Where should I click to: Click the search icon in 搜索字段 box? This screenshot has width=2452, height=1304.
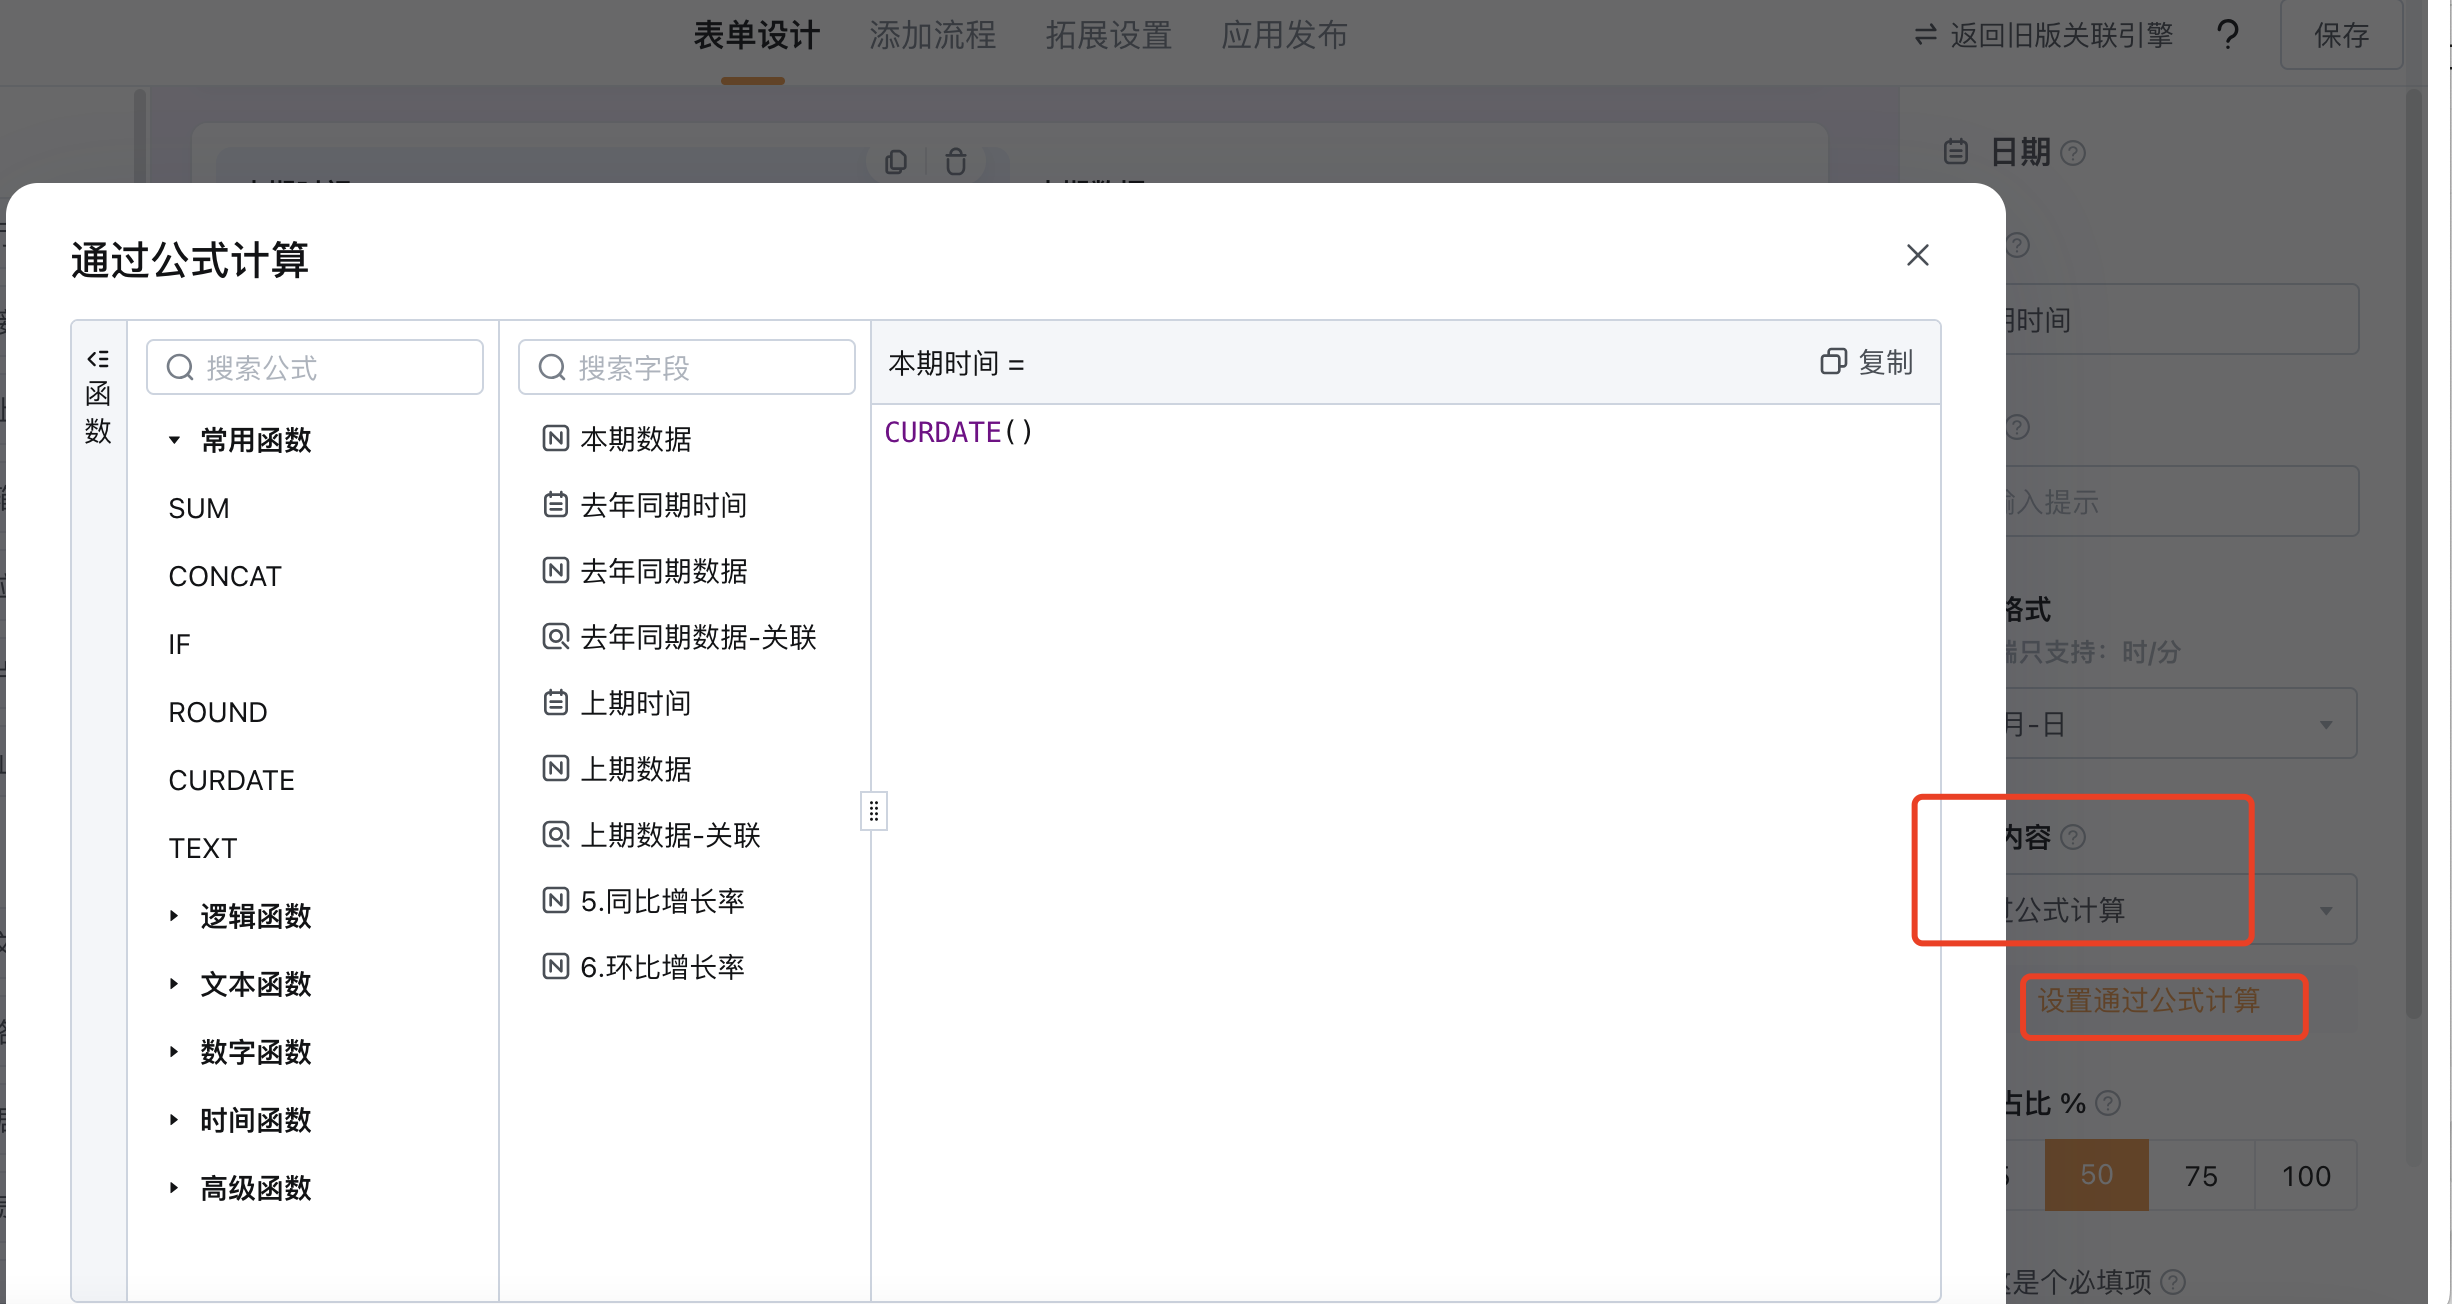tap(552, 368)
